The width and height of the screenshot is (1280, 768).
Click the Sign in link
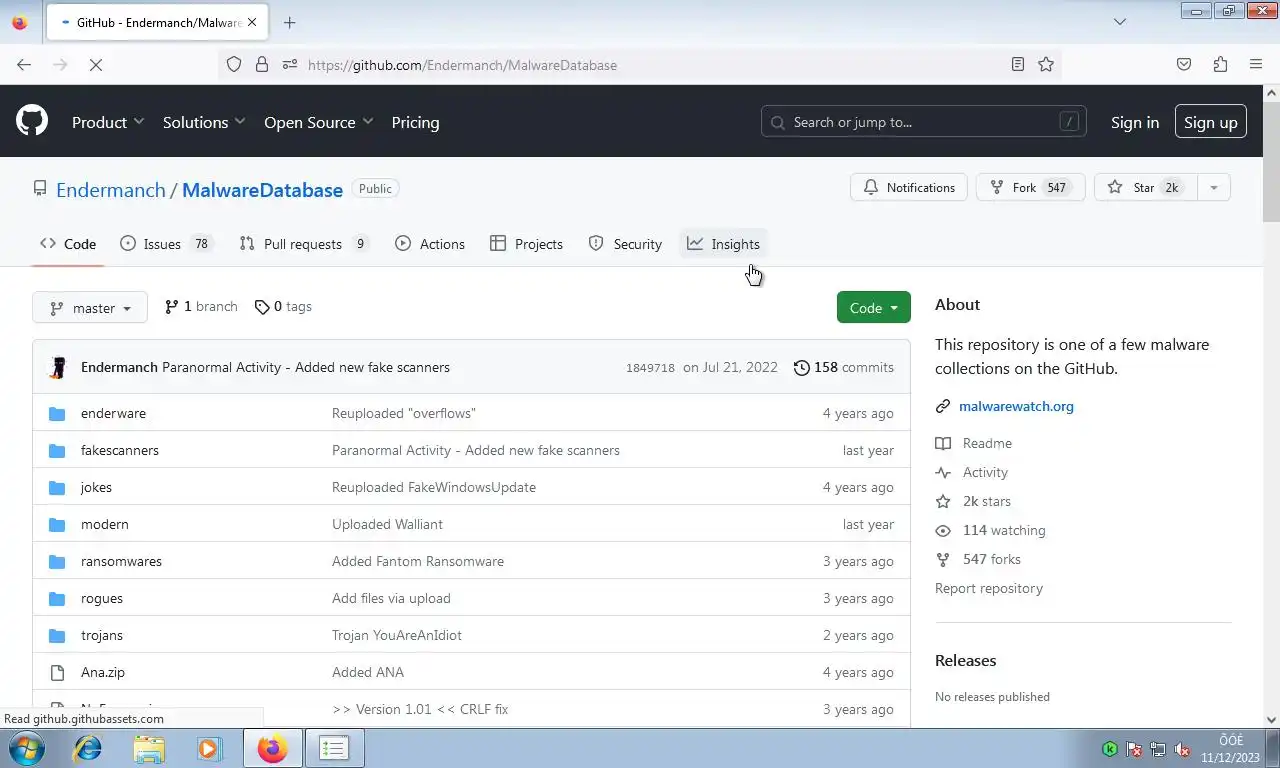[1135, 122]
